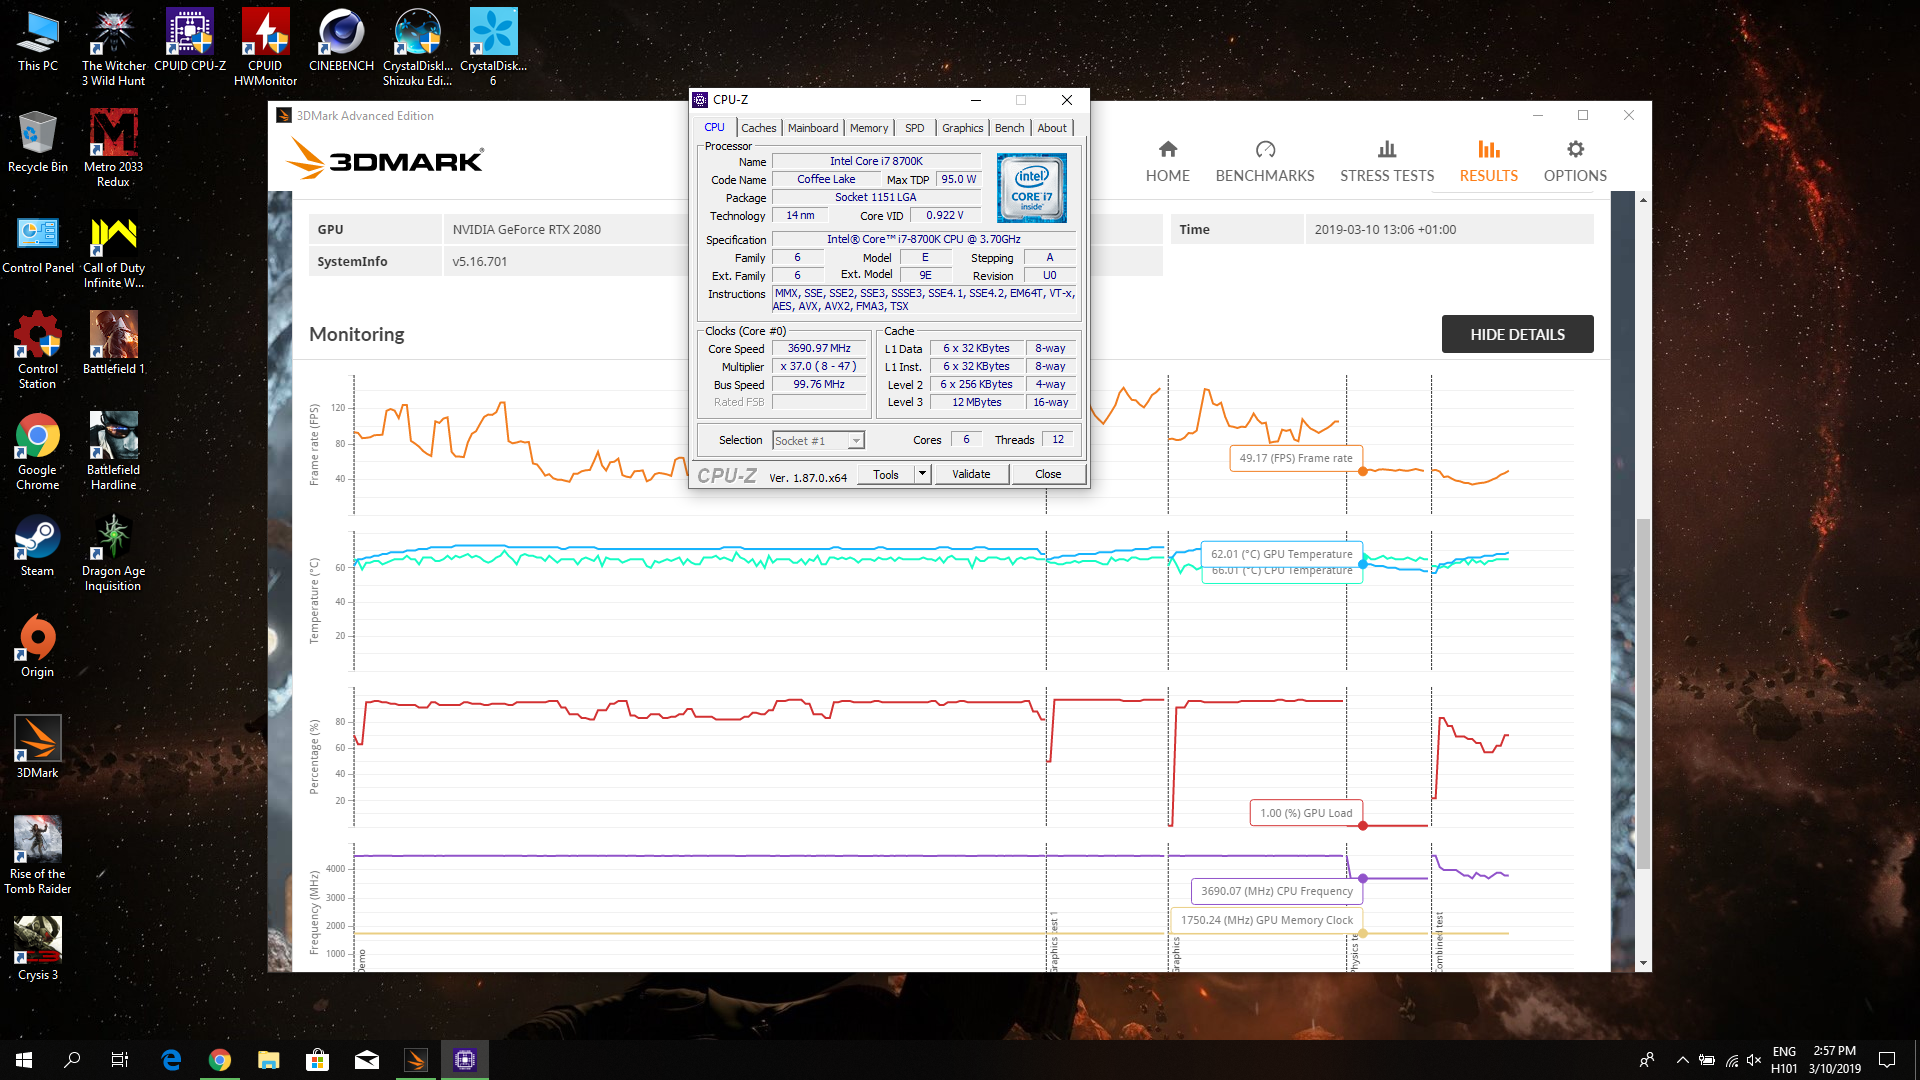Image resolution: width=1920 pixels, height=1080 pixels.
Task: Open the Tools dropdown arrow in CPU-Z
Action: [922, 474]
